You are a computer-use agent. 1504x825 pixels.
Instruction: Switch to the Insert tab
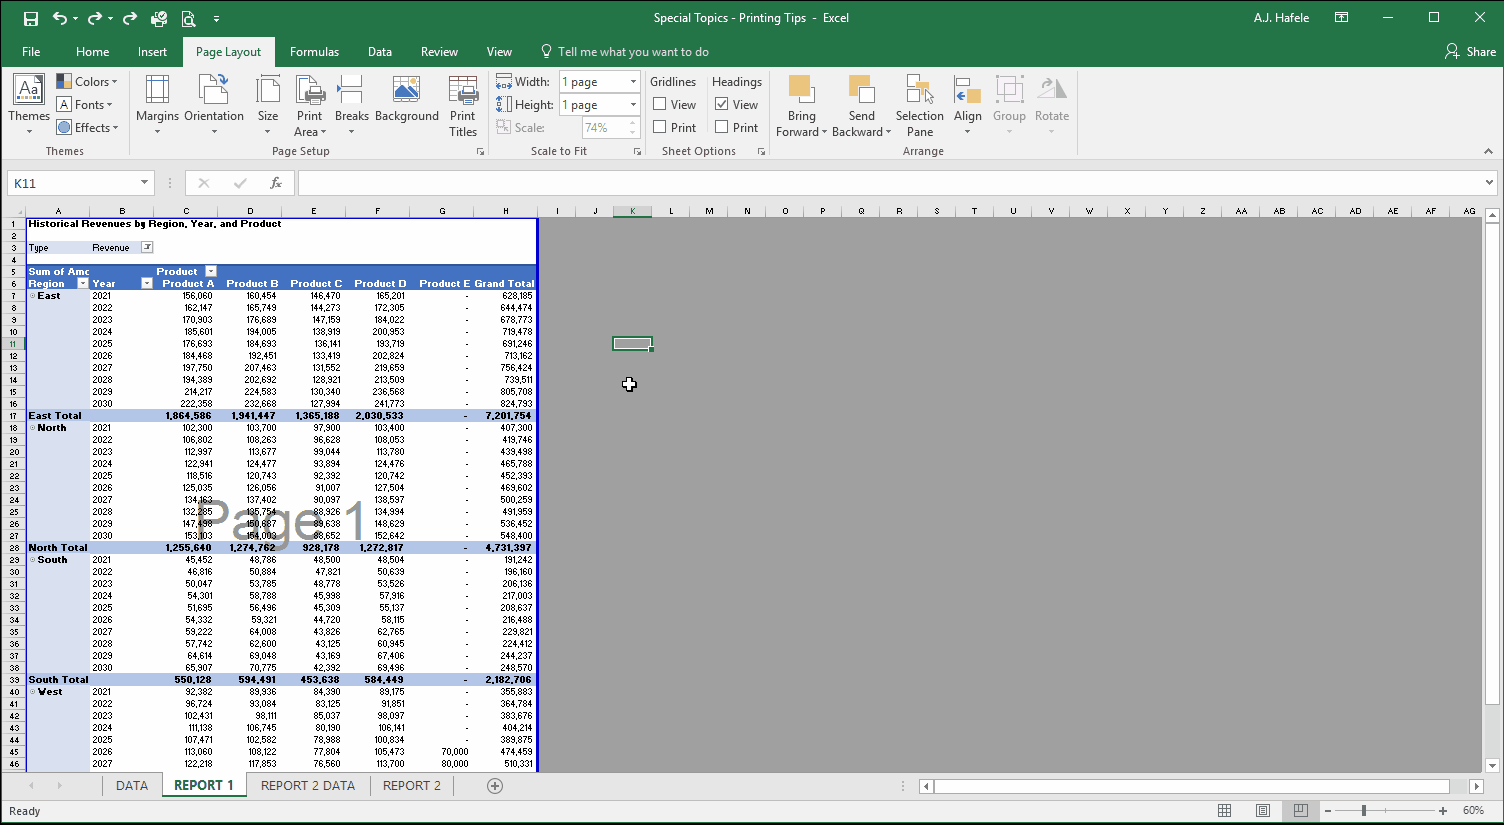(x=153, y=52)
